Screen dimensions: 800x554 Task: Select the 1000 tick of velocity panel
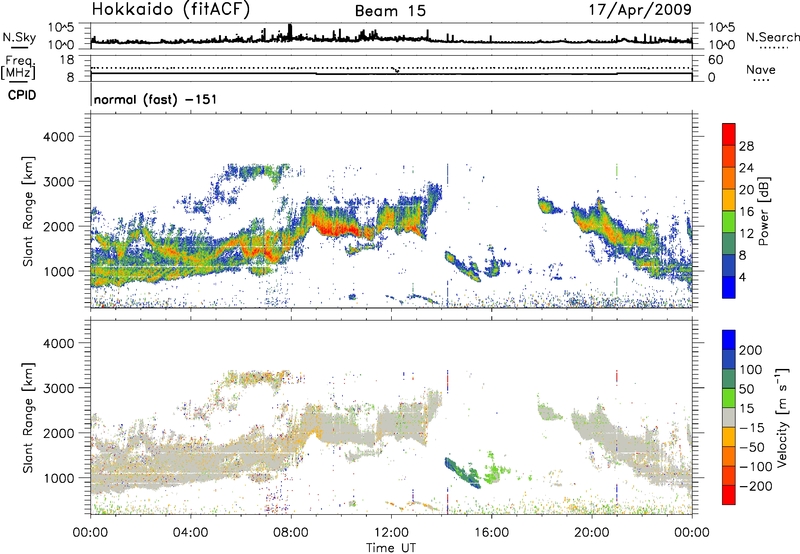pos(58,478)
